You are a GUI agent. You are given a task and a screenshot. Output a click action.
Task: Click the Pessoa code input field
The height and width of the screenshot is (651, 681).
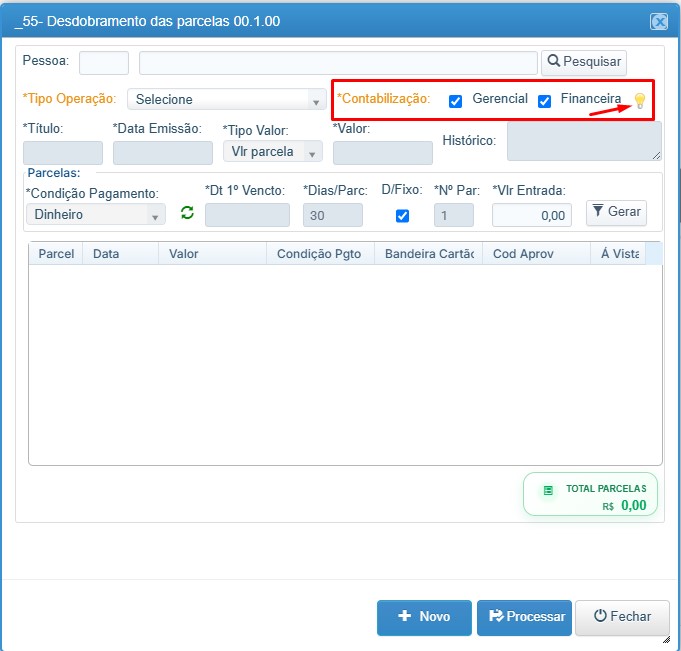pyautogui.click(x=104, y=63)
